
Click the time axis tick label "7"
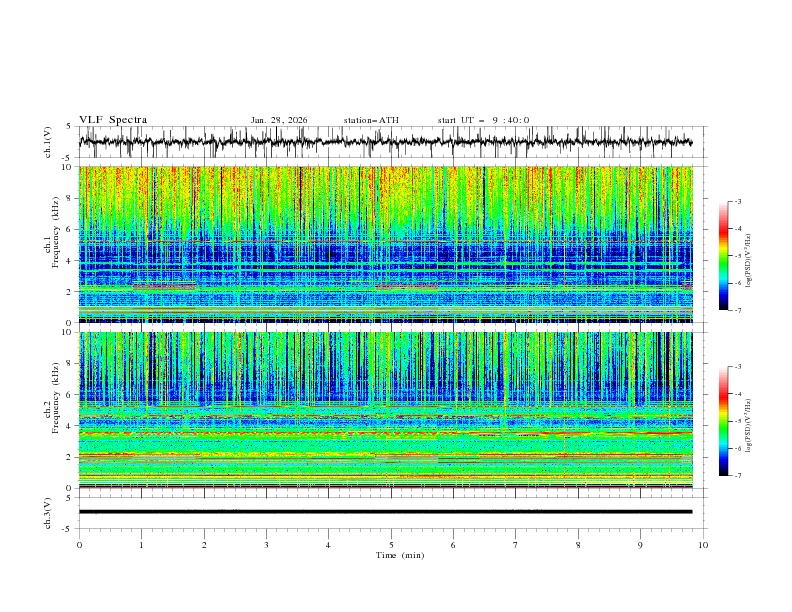click(x=516, y=545)
